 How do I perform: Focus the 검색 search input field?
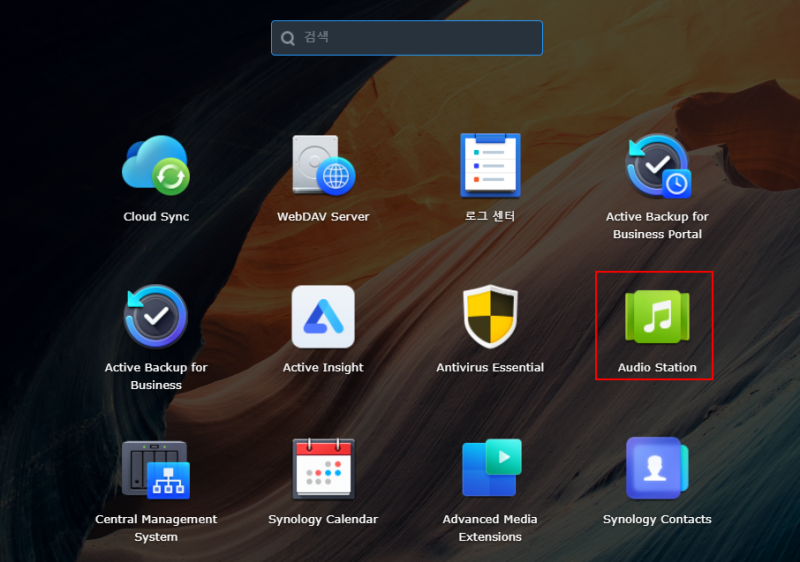(407, 38)
